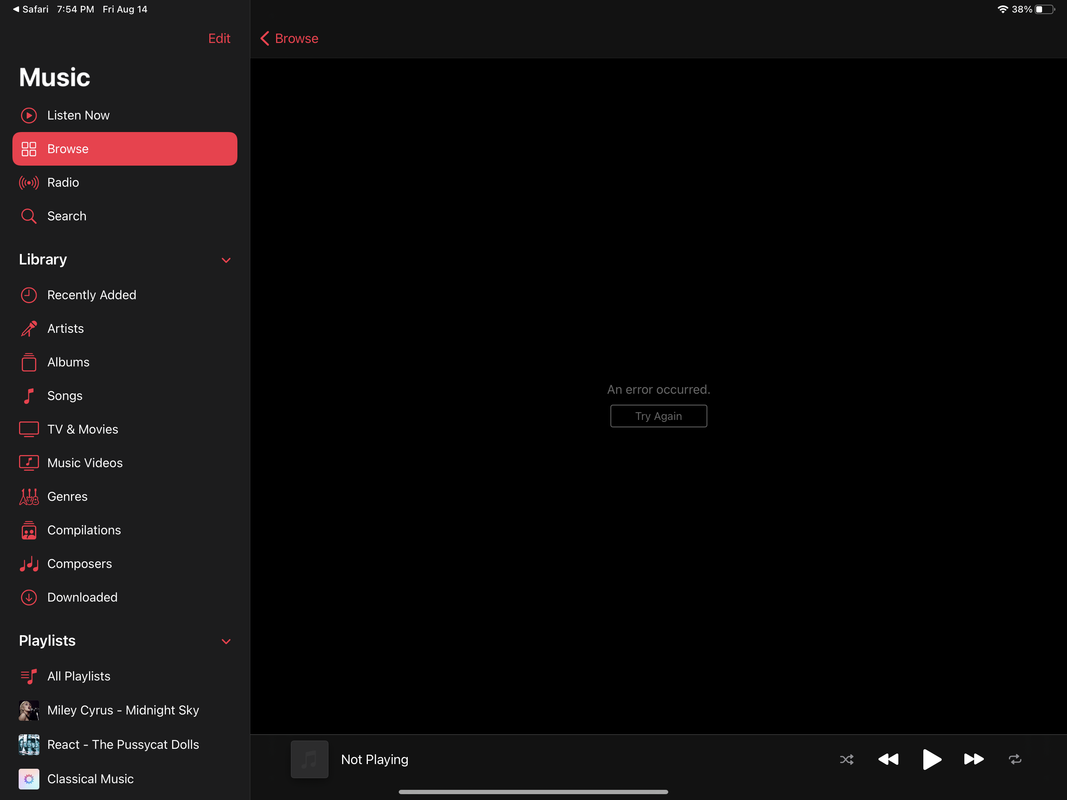Go to Search in the sidebar
The height and width of the screenshot is (800, 1067).
pyautogui.click(x=125, y=216)
